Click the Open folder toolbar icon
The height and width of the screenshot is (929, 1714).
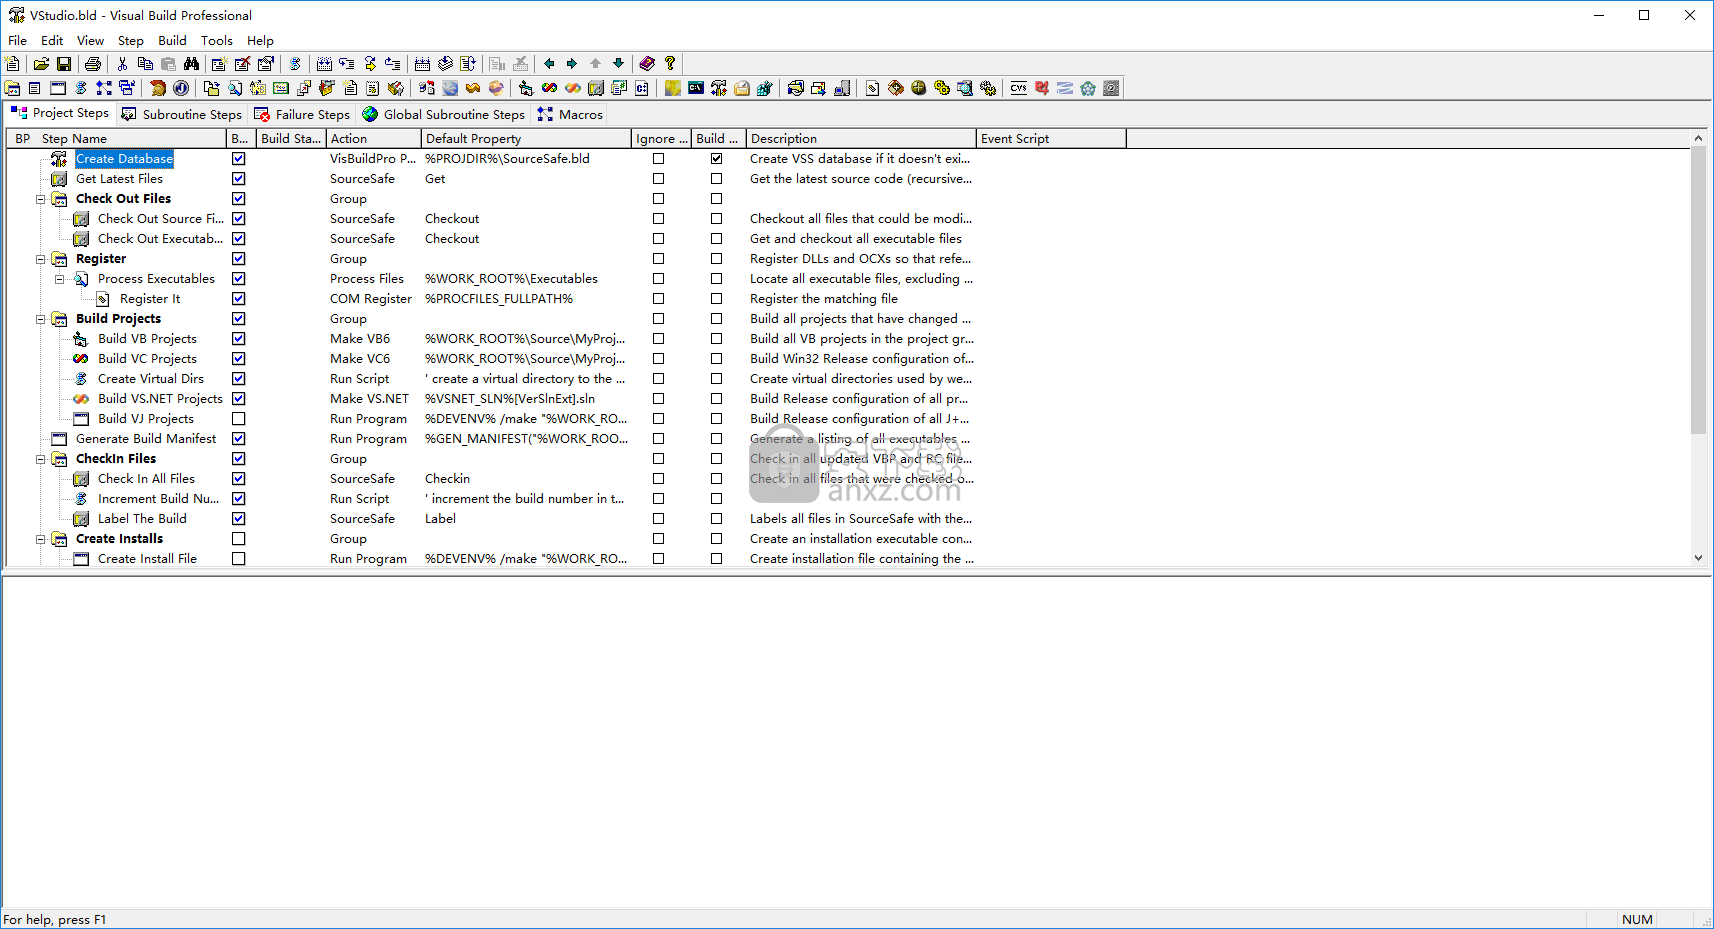pos(41,63)
